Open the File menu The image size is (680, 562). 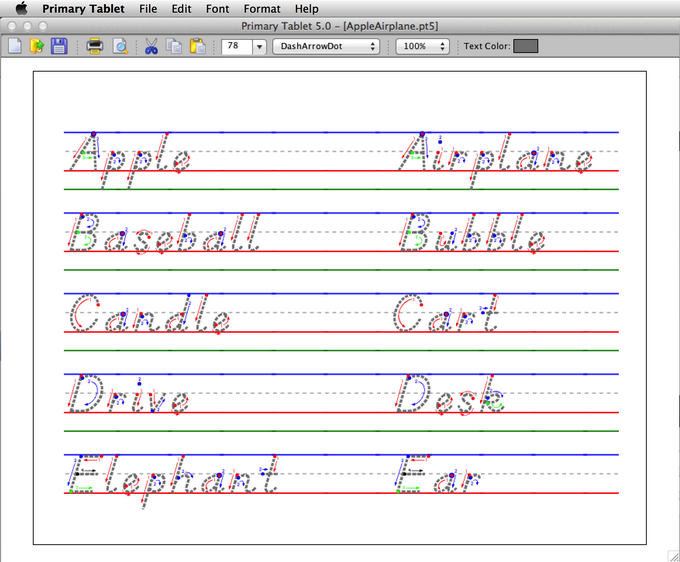148,8
